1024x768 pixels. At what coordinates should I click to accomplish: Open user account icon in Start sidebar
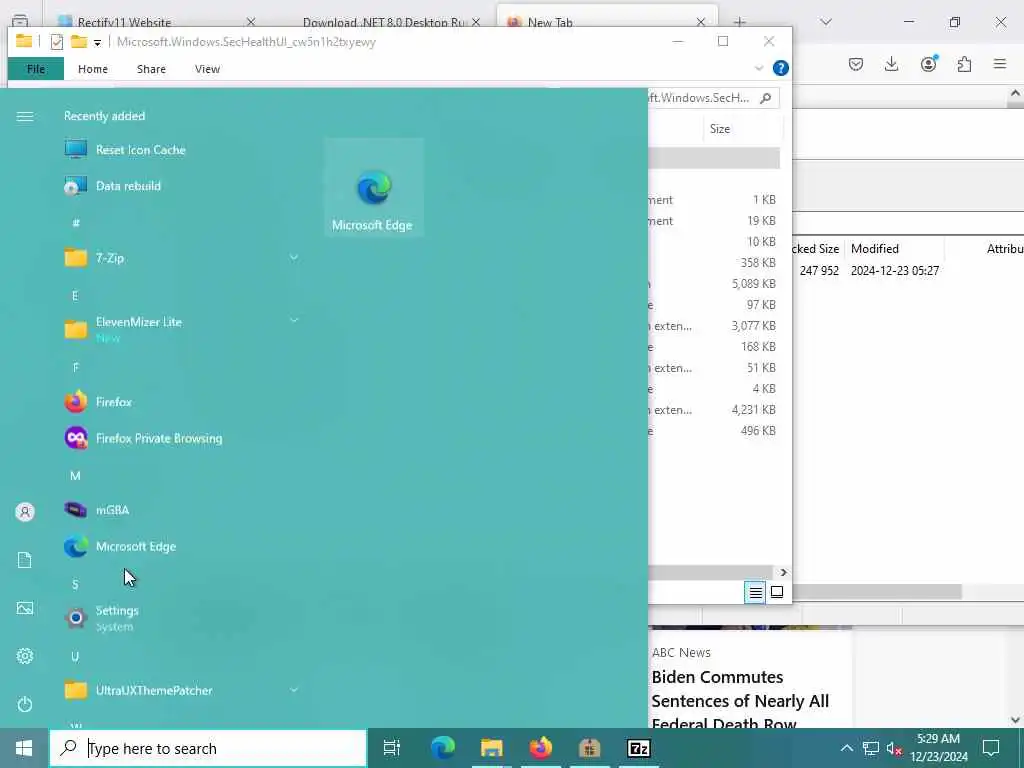click(25, 512)
